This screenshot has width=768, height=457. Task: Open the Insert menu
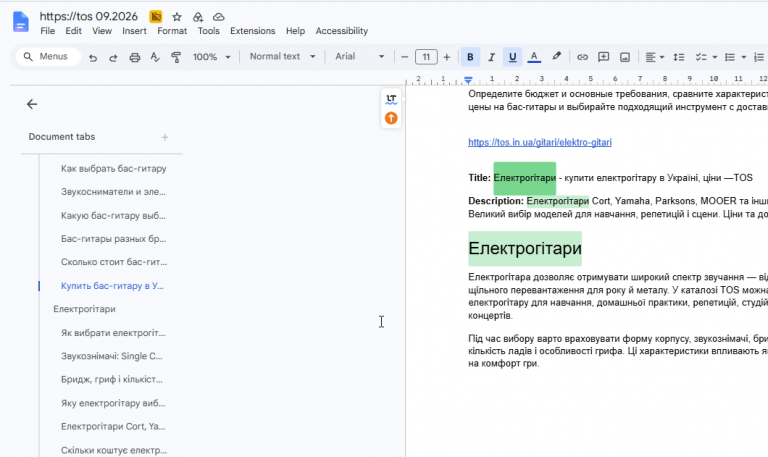(134, 31)
